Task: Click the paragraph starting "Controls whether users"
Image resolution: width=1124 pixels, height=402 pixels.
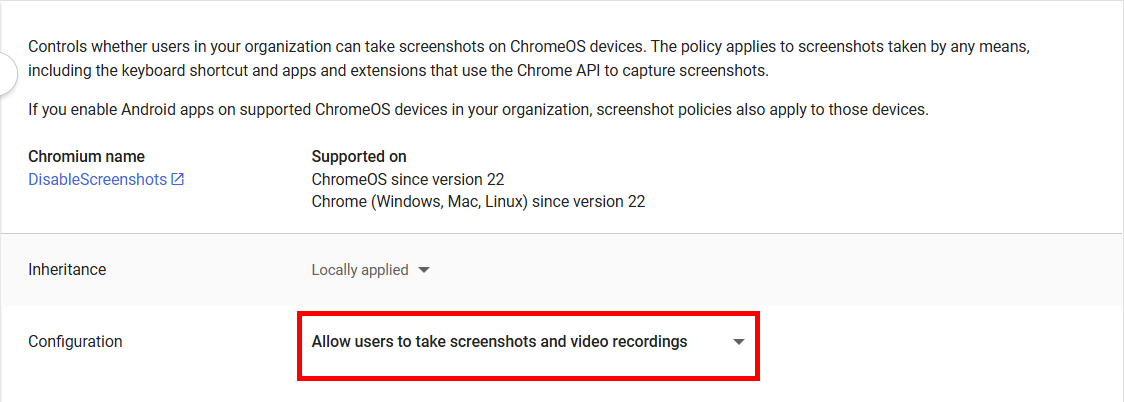Action: pyautogui.click(x=535, y=59)
